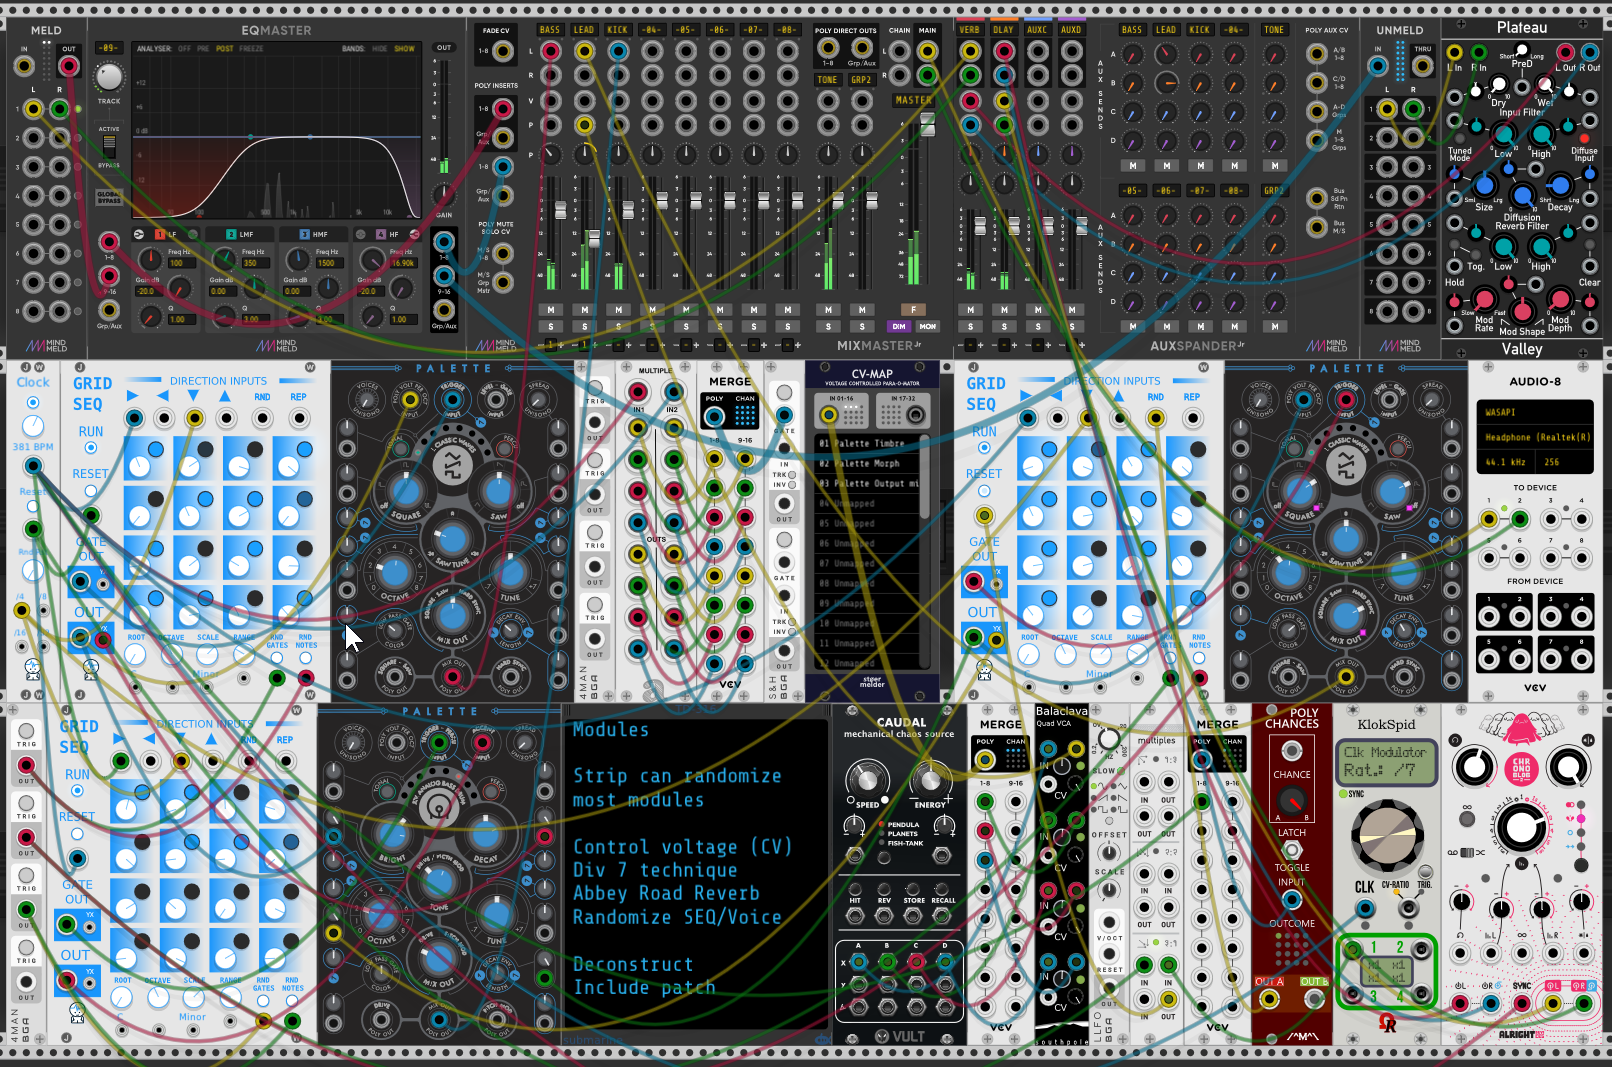Click the MAIN left output jack on MixMaster
The image size is (1612, 1067).
tap(927, 50)
